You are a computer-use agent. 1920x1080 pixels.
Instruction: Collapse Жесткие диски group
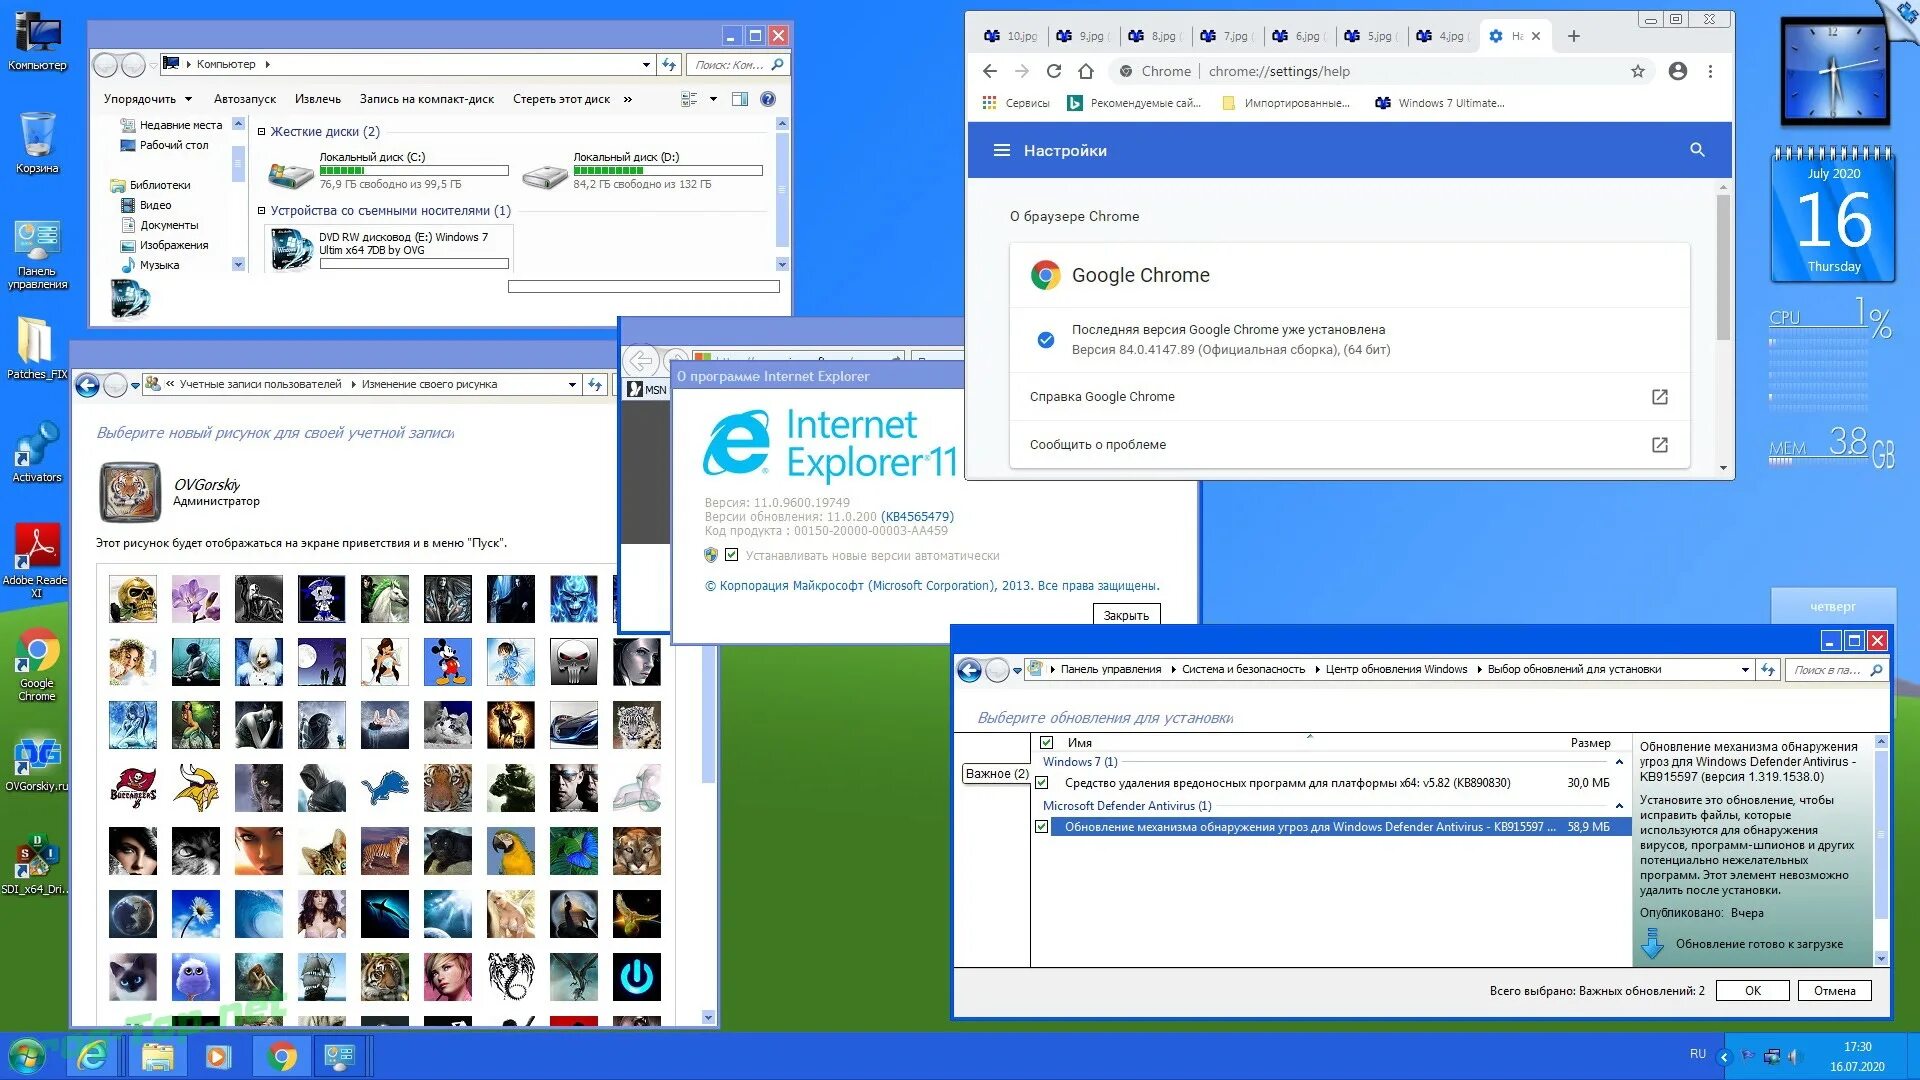coord(261,132)
